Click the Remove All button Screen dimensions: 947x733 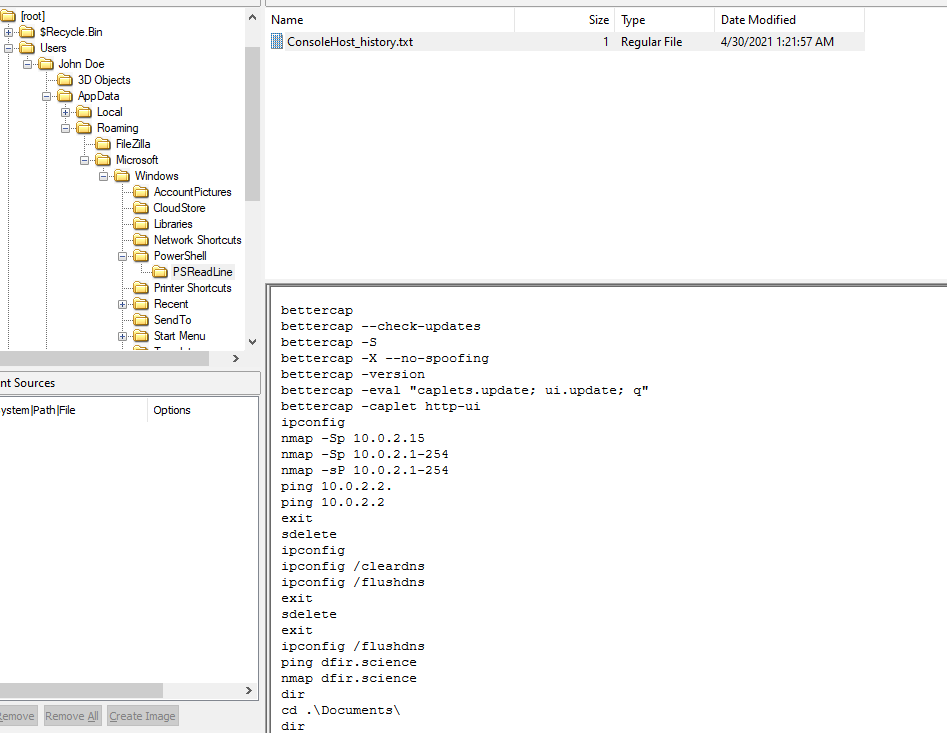[x=72, y=716]
